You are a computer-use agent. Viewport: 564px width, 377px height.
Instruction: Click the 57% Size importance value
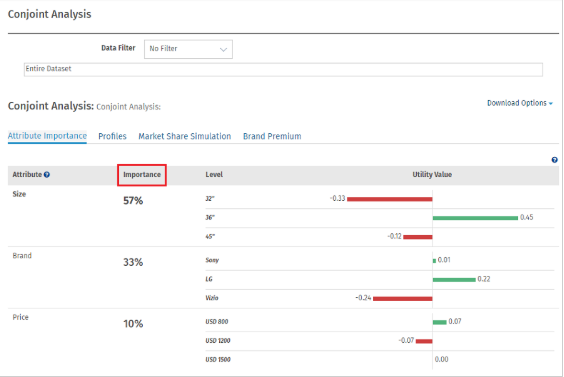click(133, 201)
